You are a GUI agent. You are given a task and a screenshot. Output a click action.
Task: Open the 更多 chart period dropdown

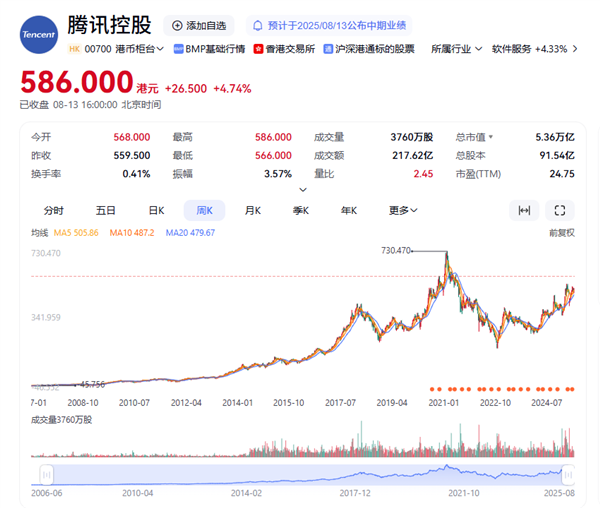click(404, 211)
